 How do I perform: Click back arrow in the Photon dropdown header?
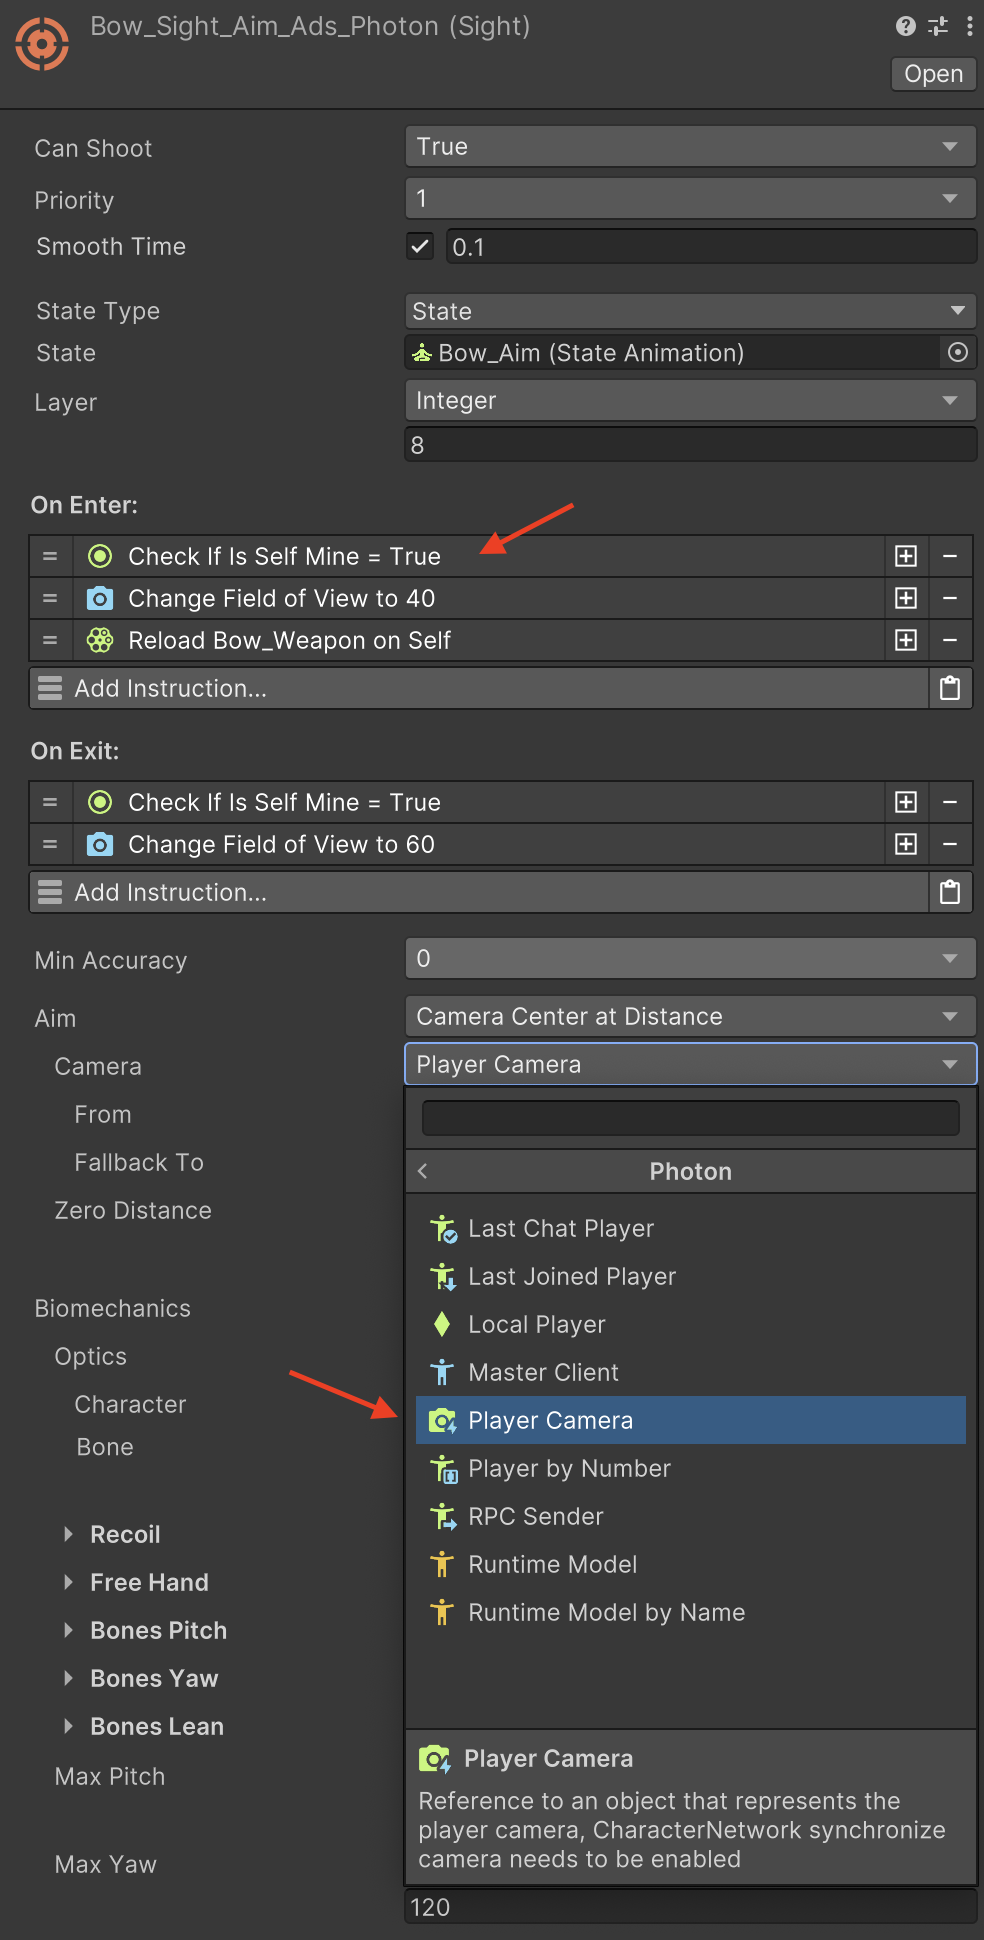pos(423,1171)
